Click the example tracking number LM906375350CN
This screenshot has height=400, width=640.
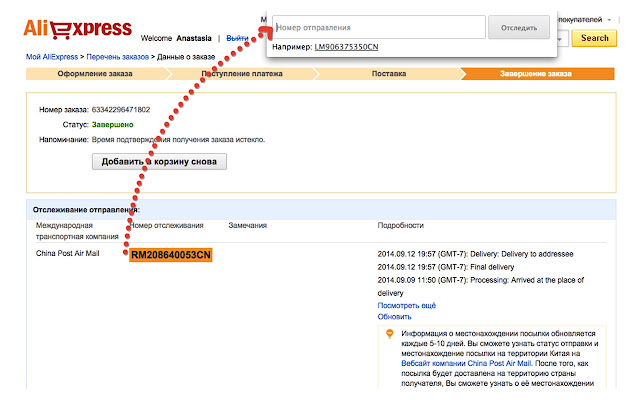click(346, 47)
